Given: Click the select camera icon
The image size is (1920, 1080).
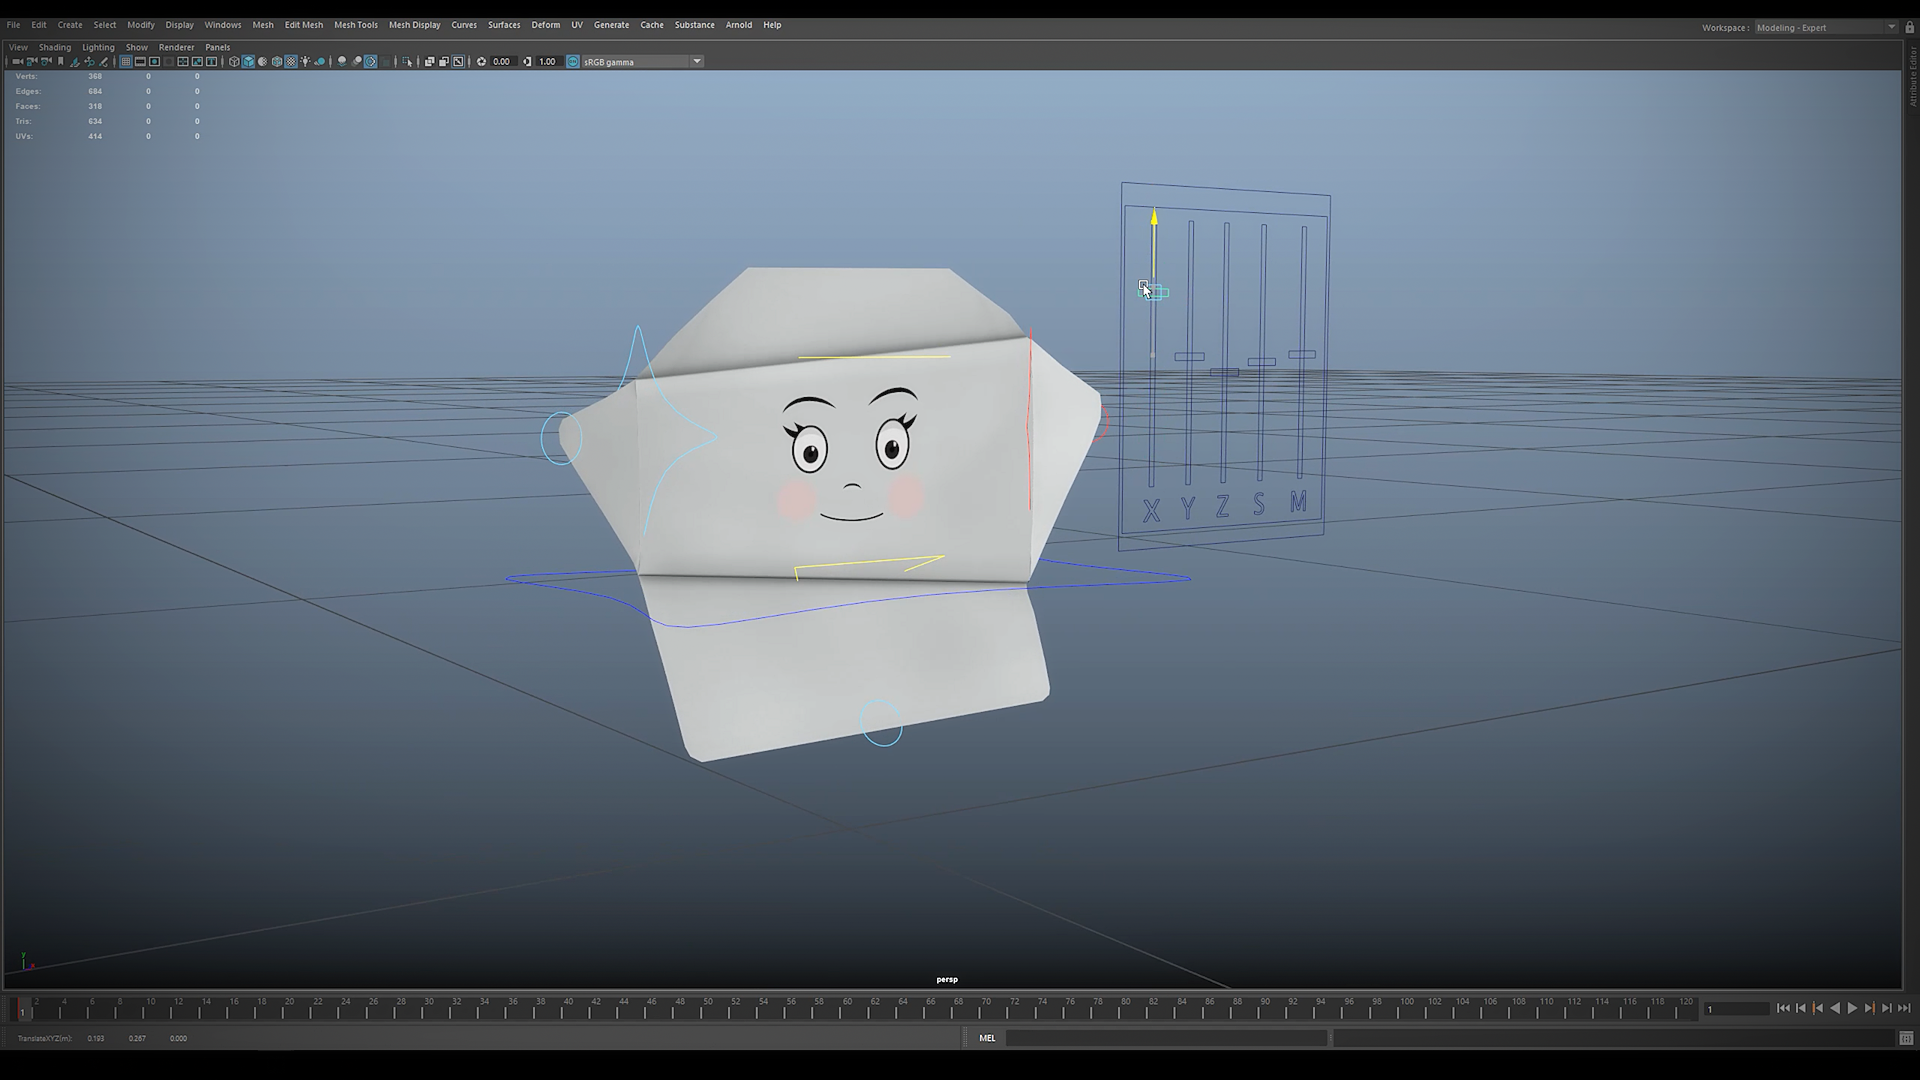Looking at the screenshot, I should 17,61.
